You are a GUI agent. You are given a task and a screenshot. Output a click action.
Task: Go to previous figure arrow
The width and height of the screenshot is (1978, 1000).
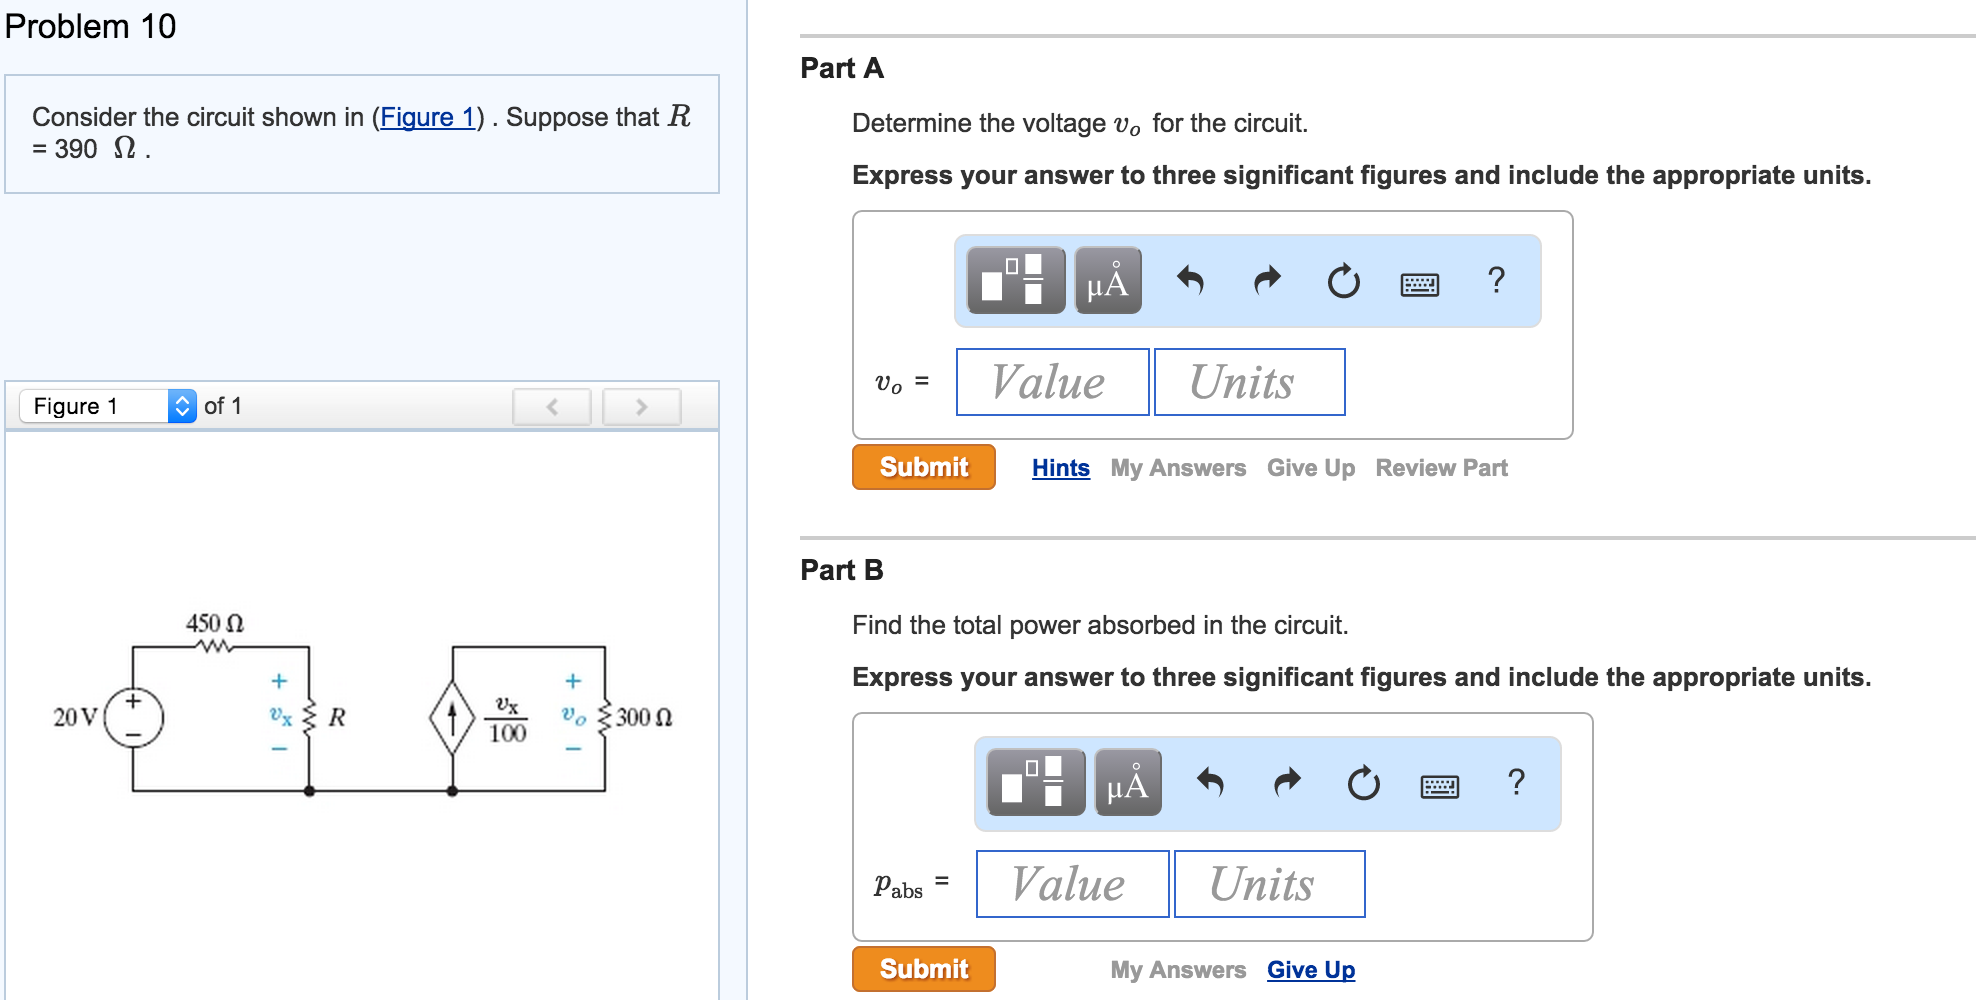[x=552, y=406]
